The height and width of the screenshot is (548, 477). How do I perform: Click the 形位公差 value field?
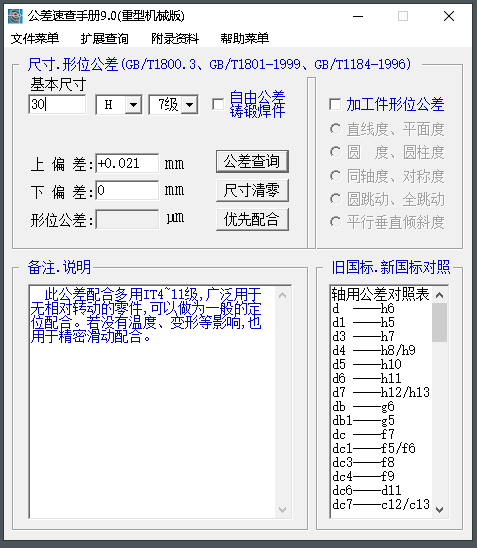(127, 219)
